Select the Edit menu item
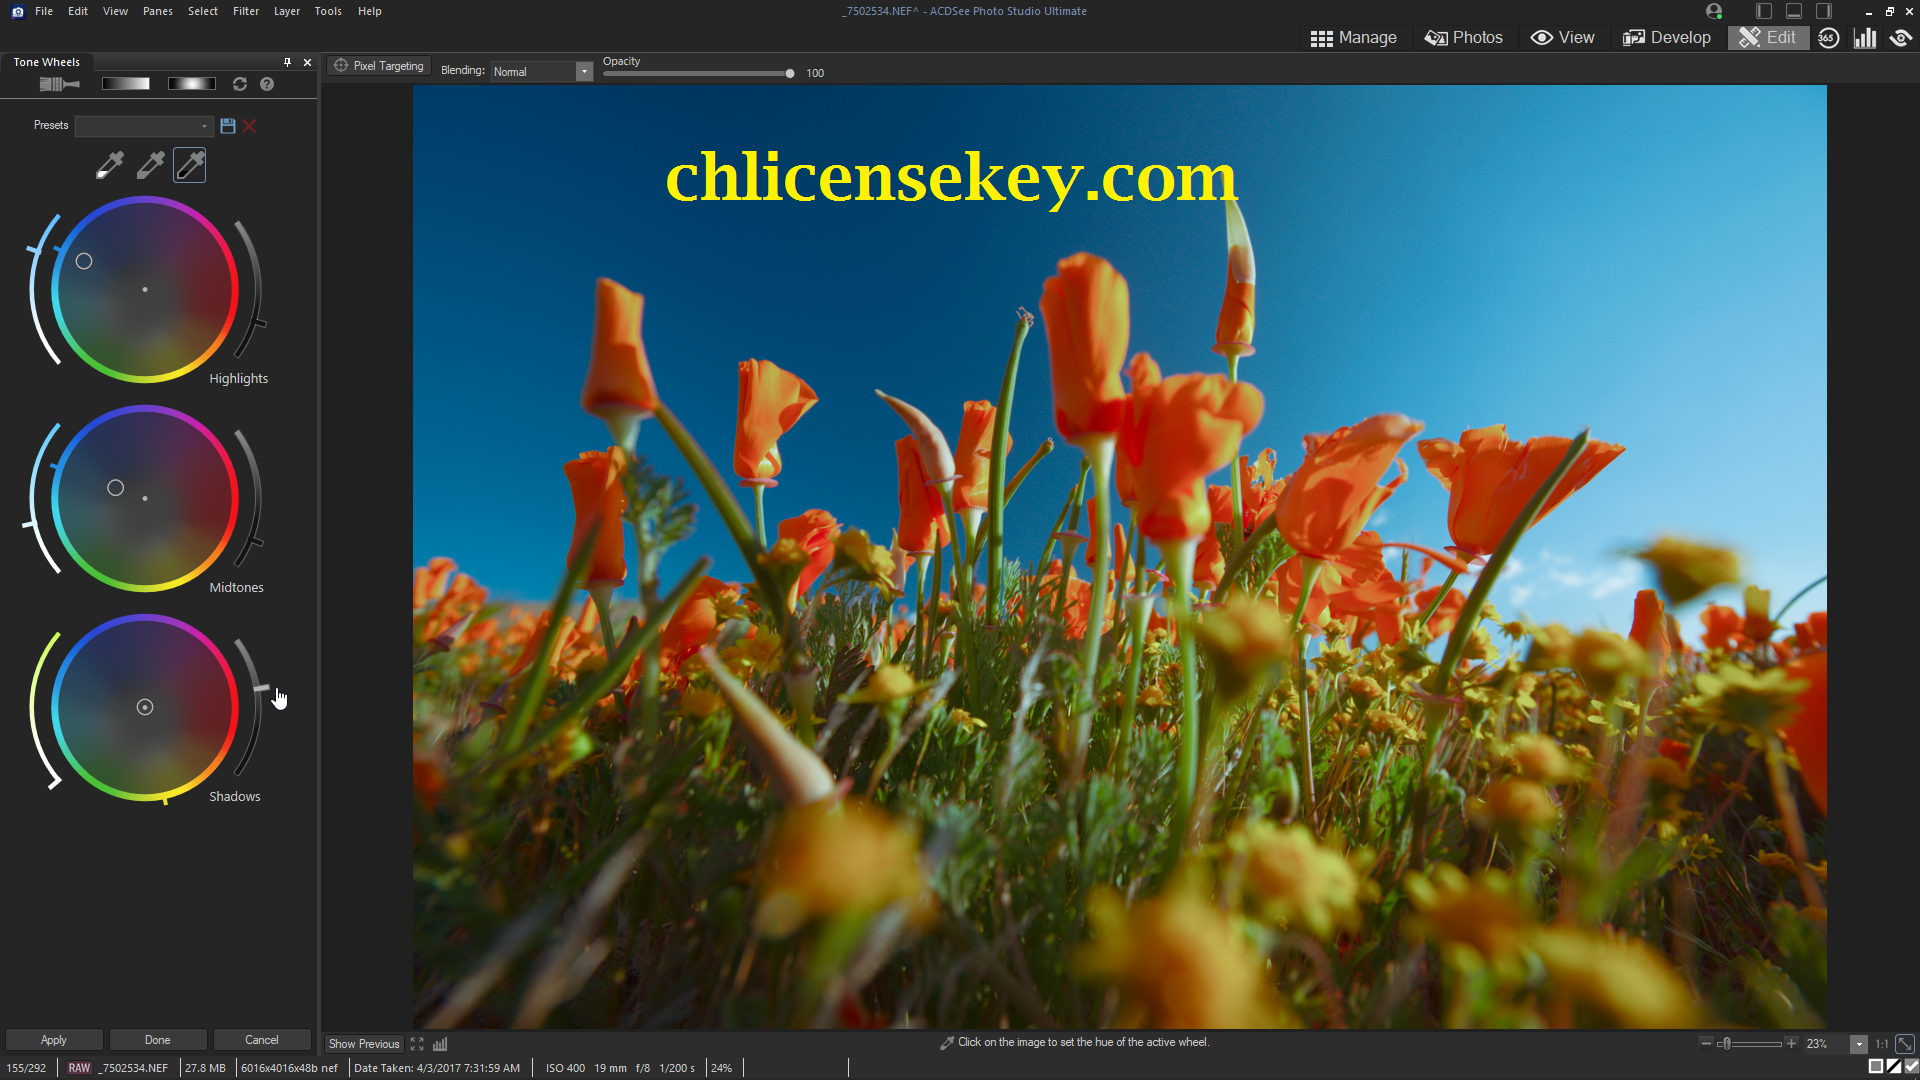The image size is (1920, 1080). 76,11
